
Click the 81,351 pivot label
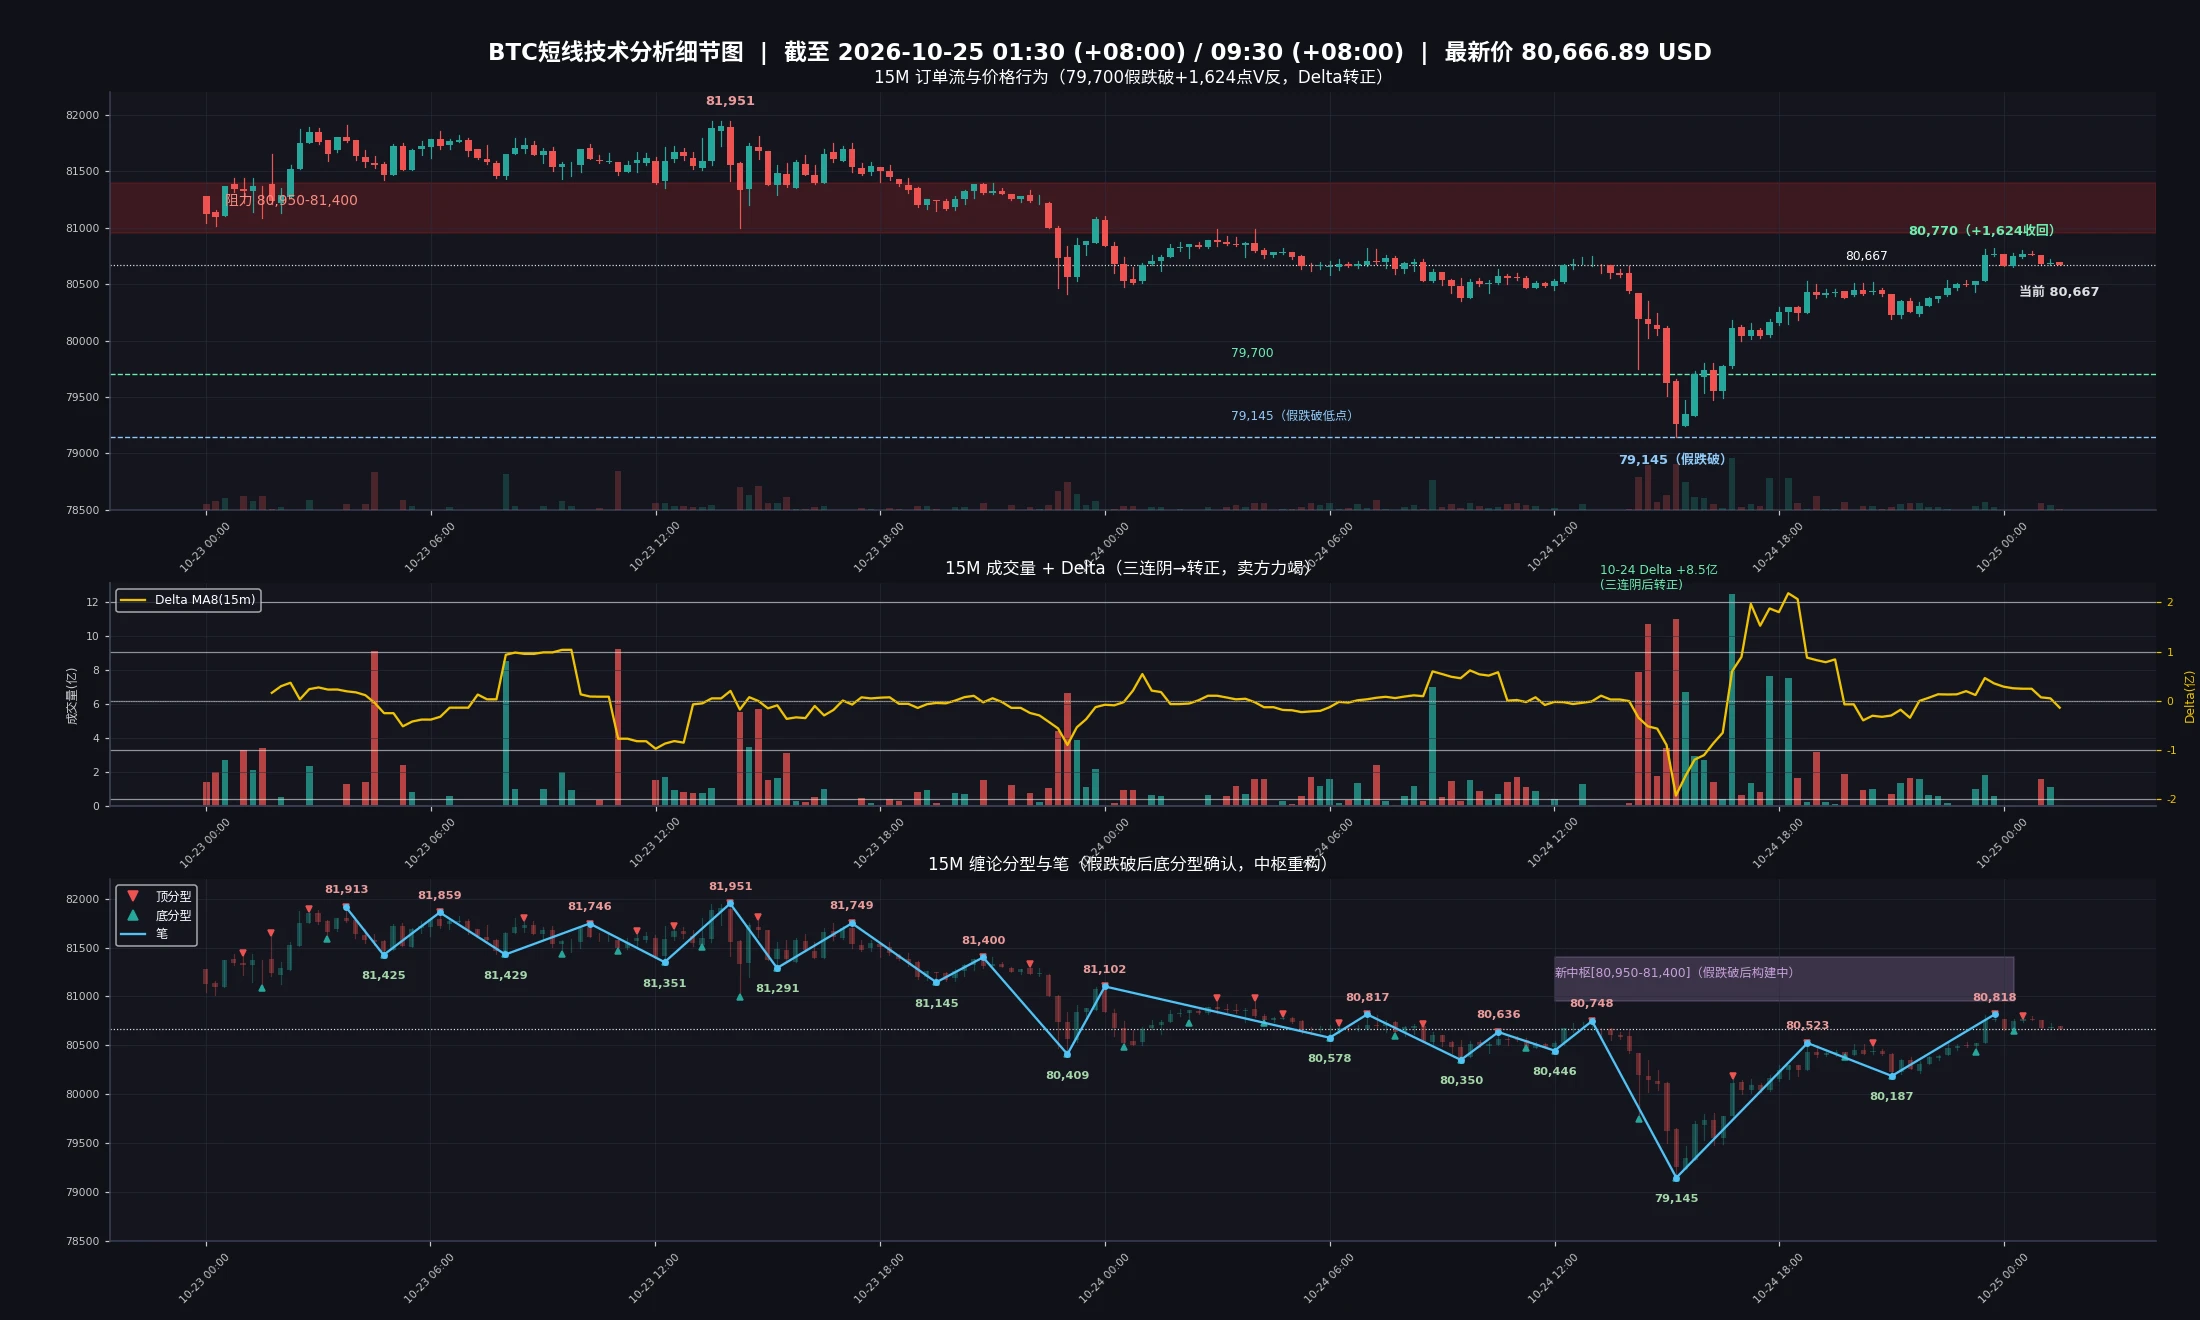point(665,983)
